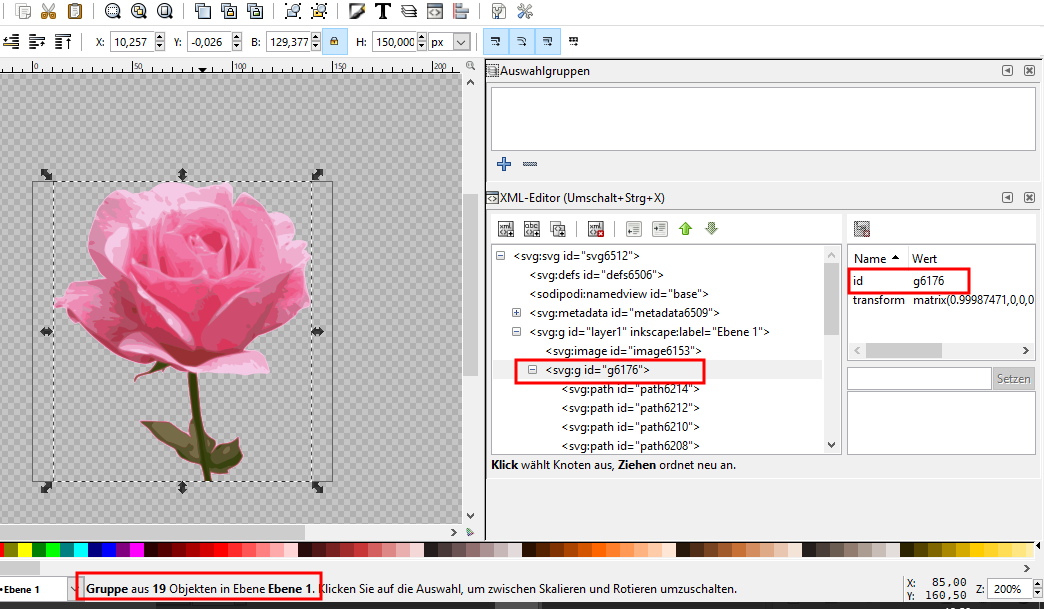The image size is (1044, 609).
Task: Delete the node via XML editor icon
Action: (596, 229)
